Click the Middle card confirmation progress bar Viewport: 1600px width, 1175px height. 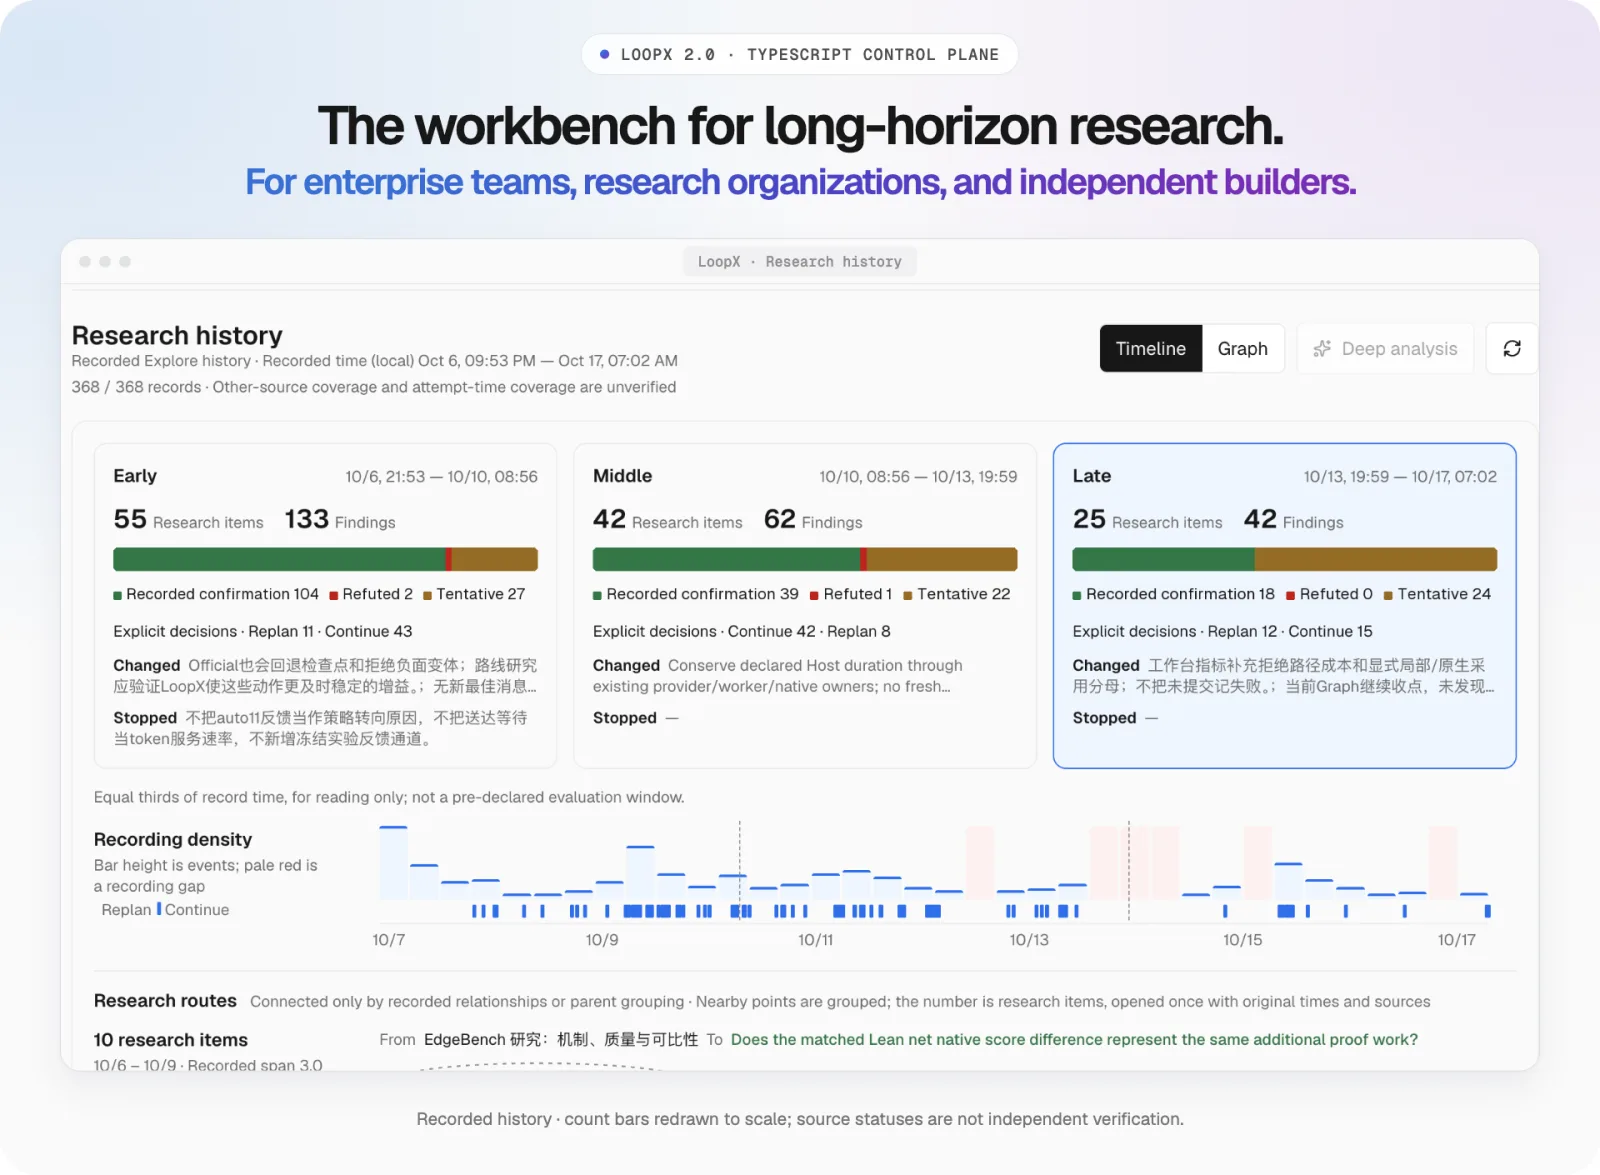(x=805, y=559)
